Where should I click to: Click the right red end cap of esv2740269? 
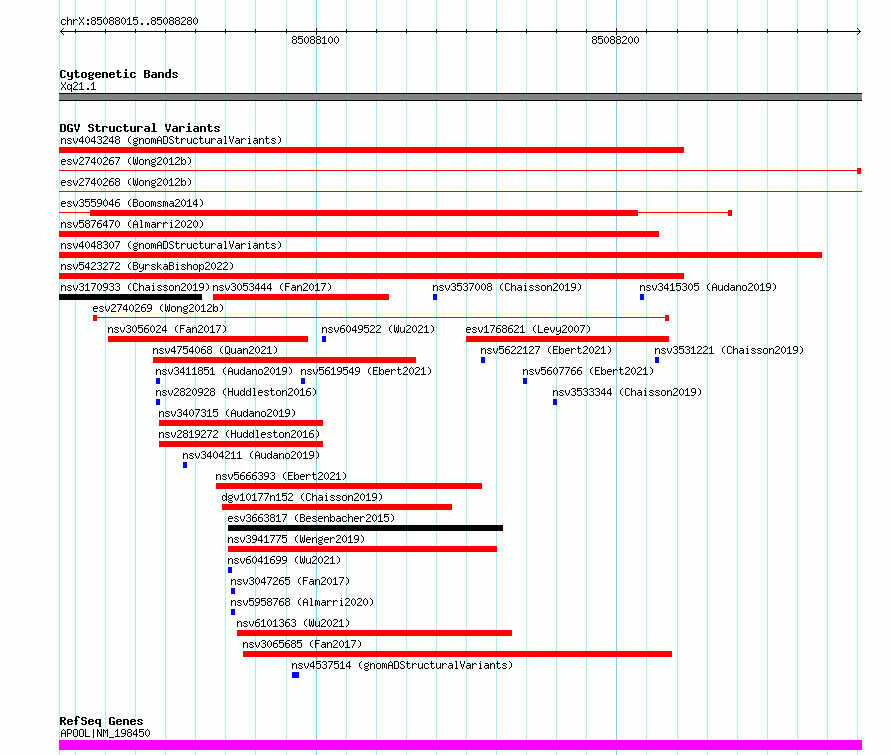(x=667, y=318)
